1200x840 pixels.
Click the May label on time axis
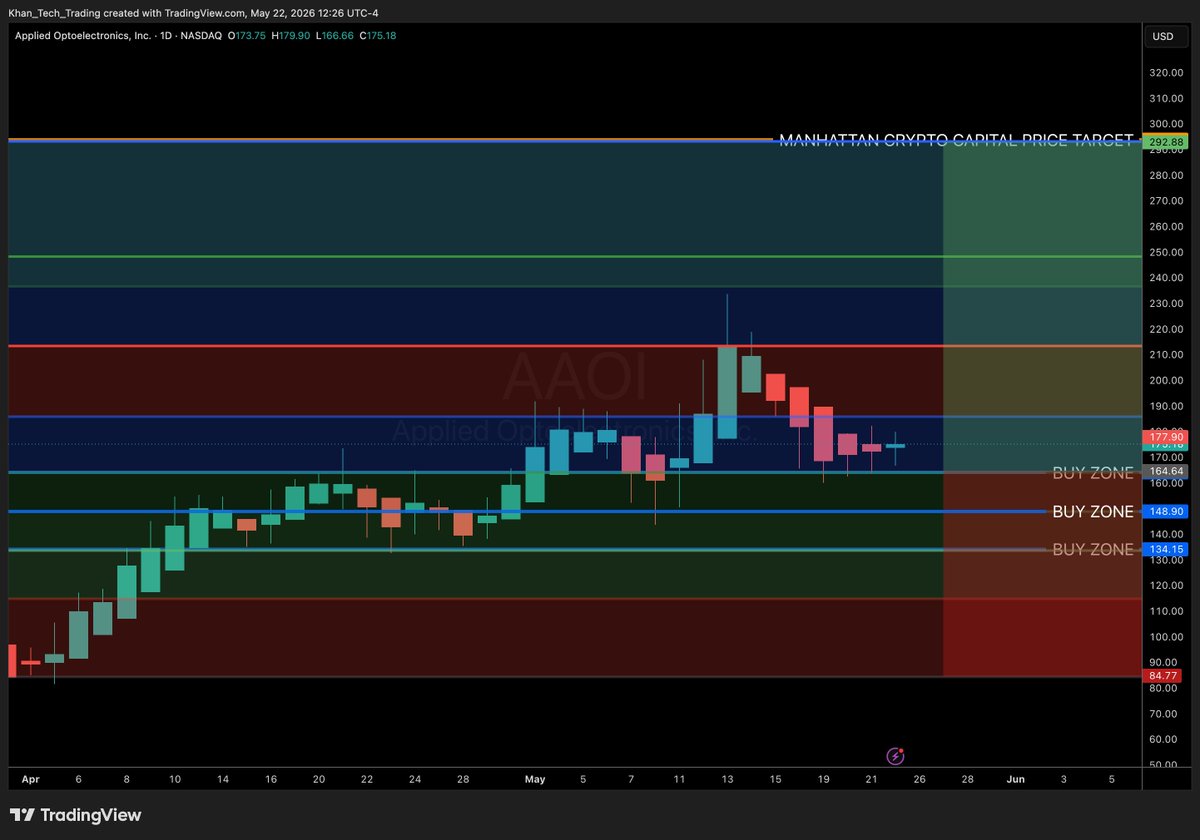pyautogui.click(x=534, y=779)
